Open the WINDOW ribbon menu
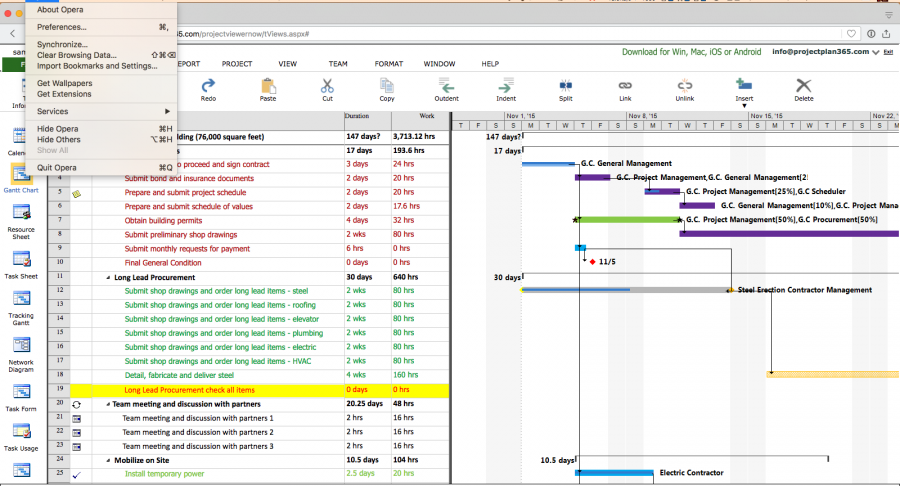 (439, 64)
